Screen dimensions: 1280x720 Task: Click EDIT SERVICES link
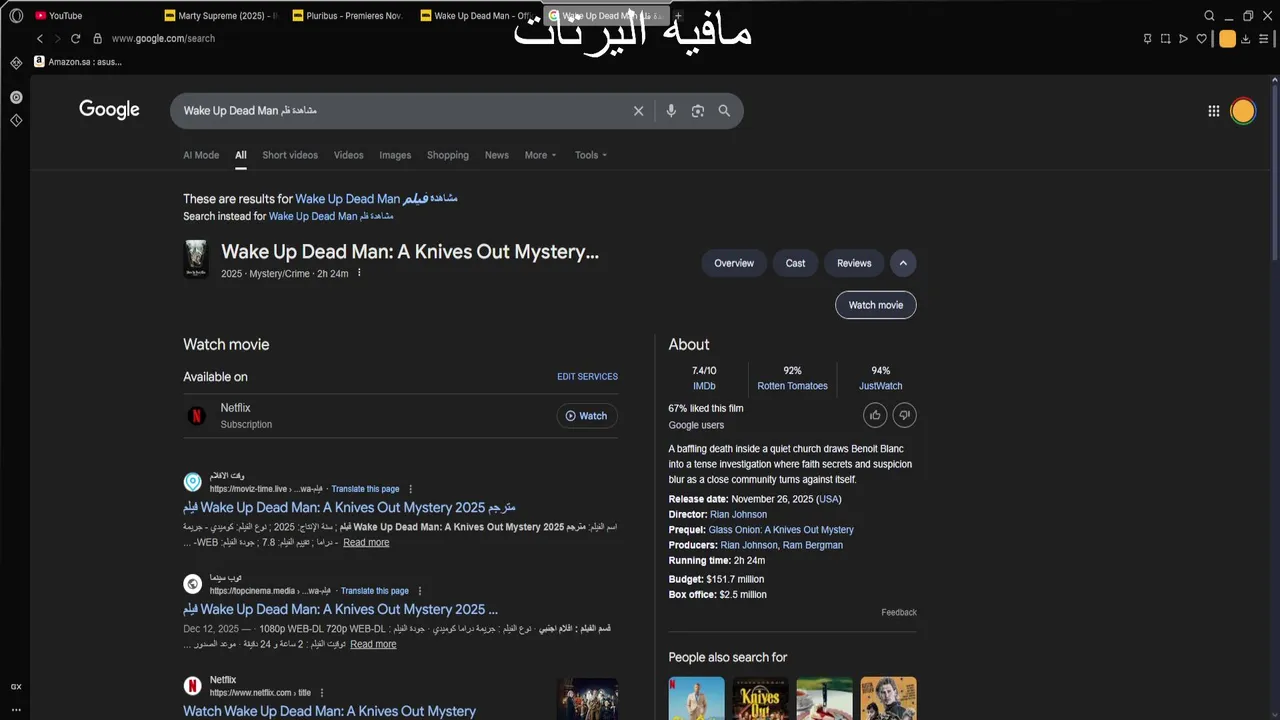[587, 377]
